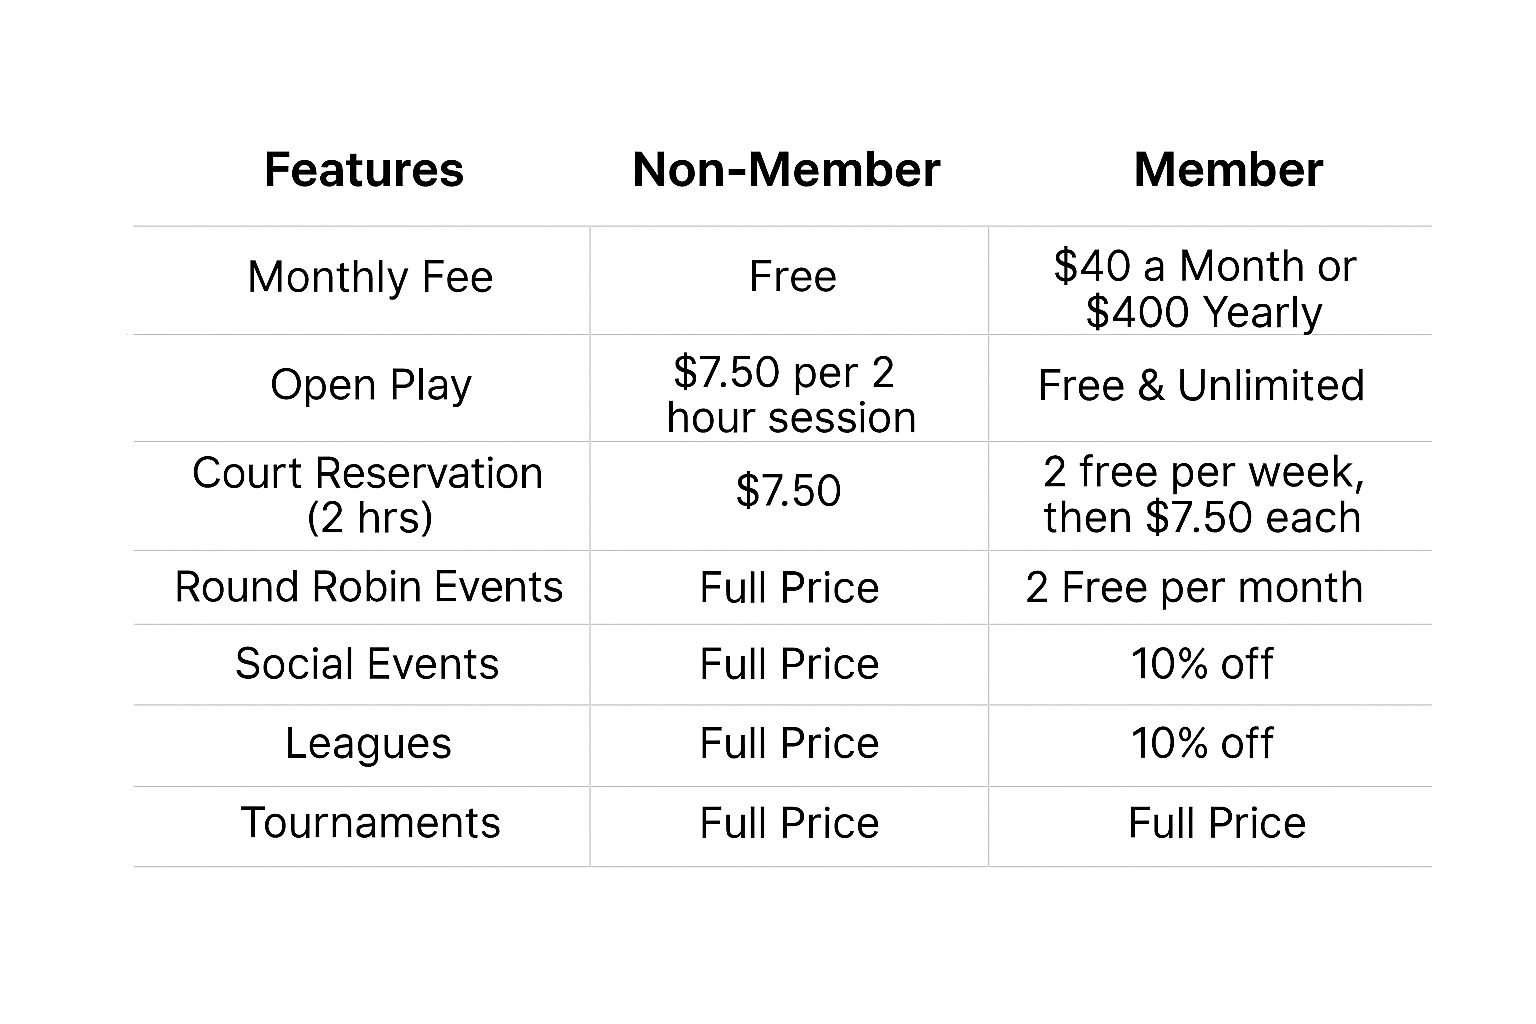Select the Member "Full Price" for Tournaments
Image resolution: width=1536 pixels, height=1024 pixels.
pyautogui.click(x=1217, y=823)
